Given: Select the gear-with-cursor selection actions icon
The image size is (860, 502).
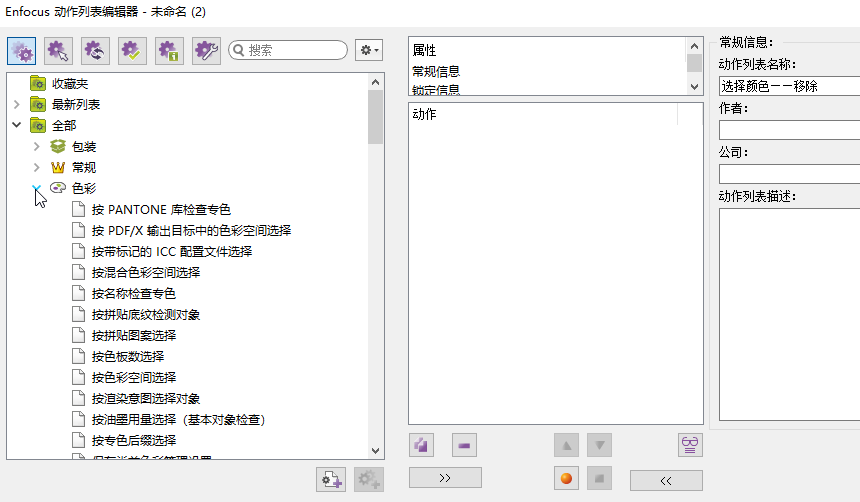Looking at the screenshot, I should (x=59, y=50).
